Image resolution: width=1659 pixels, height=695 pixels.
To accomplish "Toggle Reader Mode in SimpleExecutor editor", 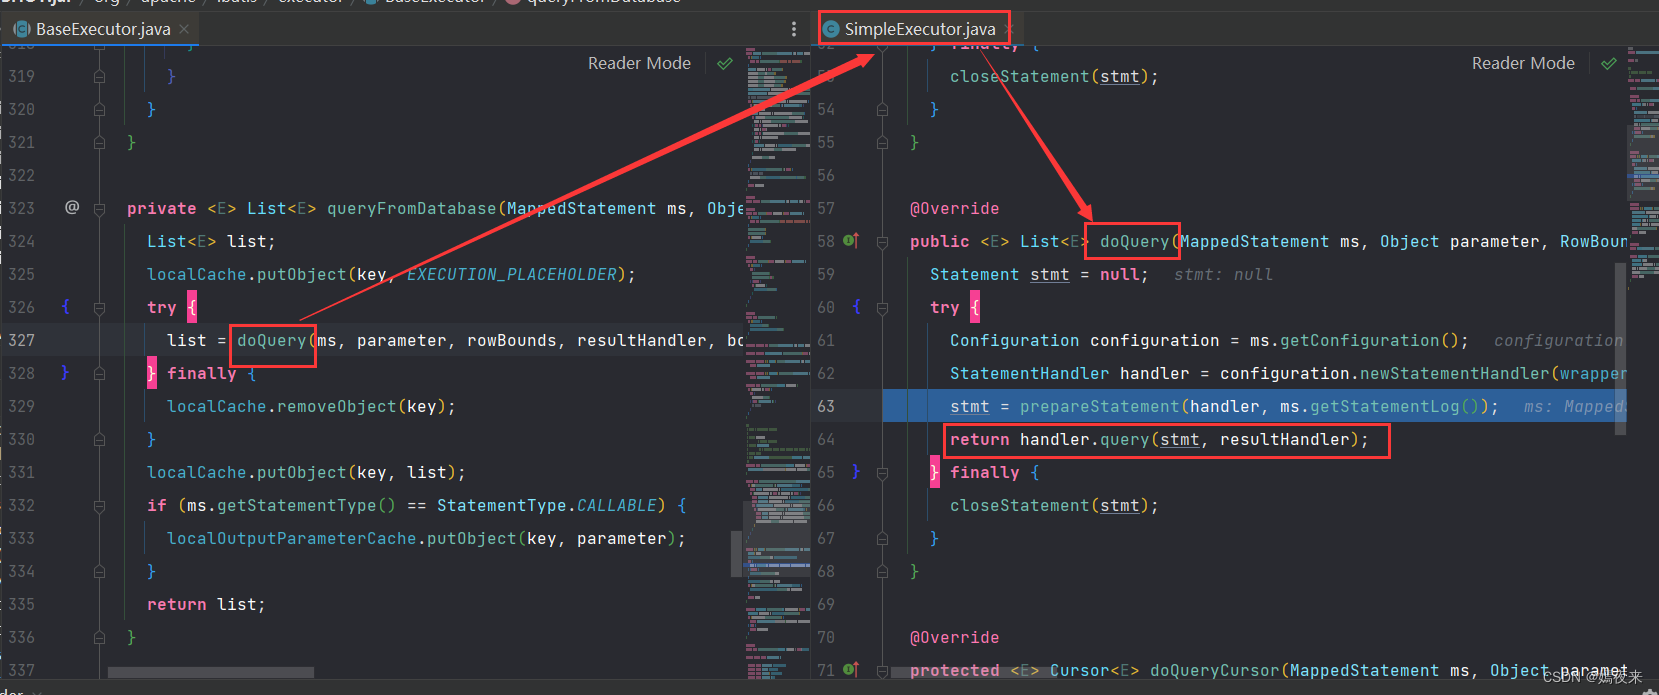I will tap(1523, 63).
